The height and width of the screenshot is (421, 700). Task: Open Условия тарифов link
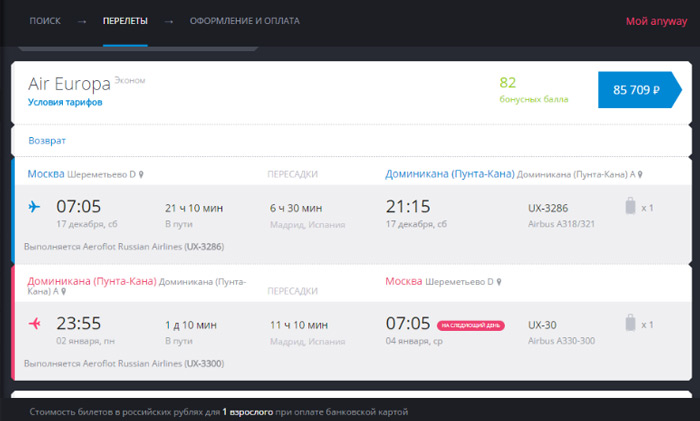pyautogui.click(x=65, y=102)
